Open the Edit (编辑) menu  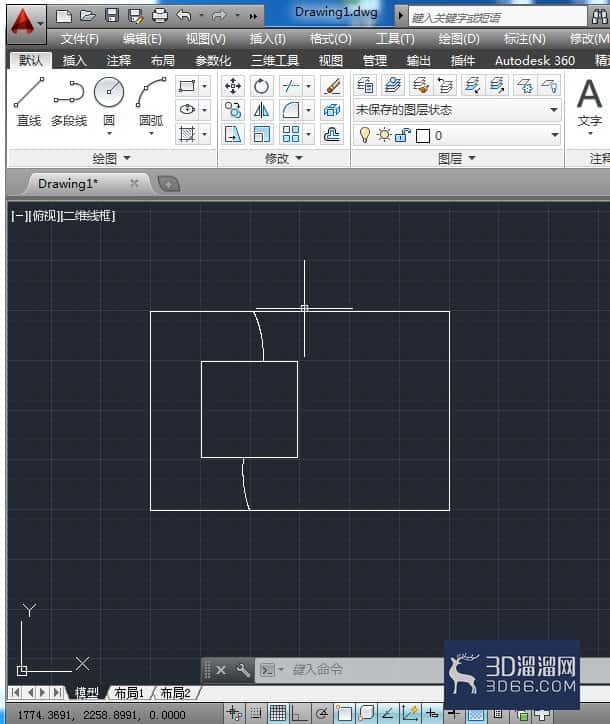click(142, 39)
